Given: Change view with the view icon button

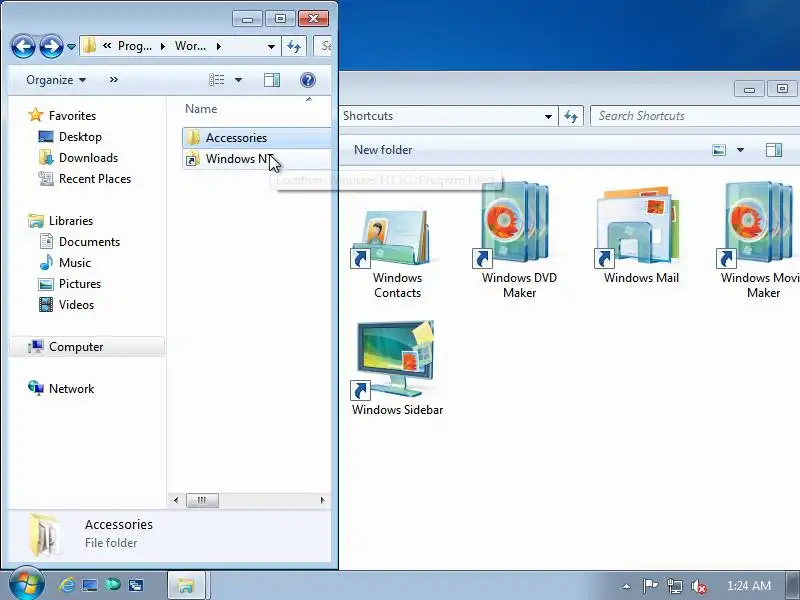Looking at the screenshot, I should coord(217,80).
